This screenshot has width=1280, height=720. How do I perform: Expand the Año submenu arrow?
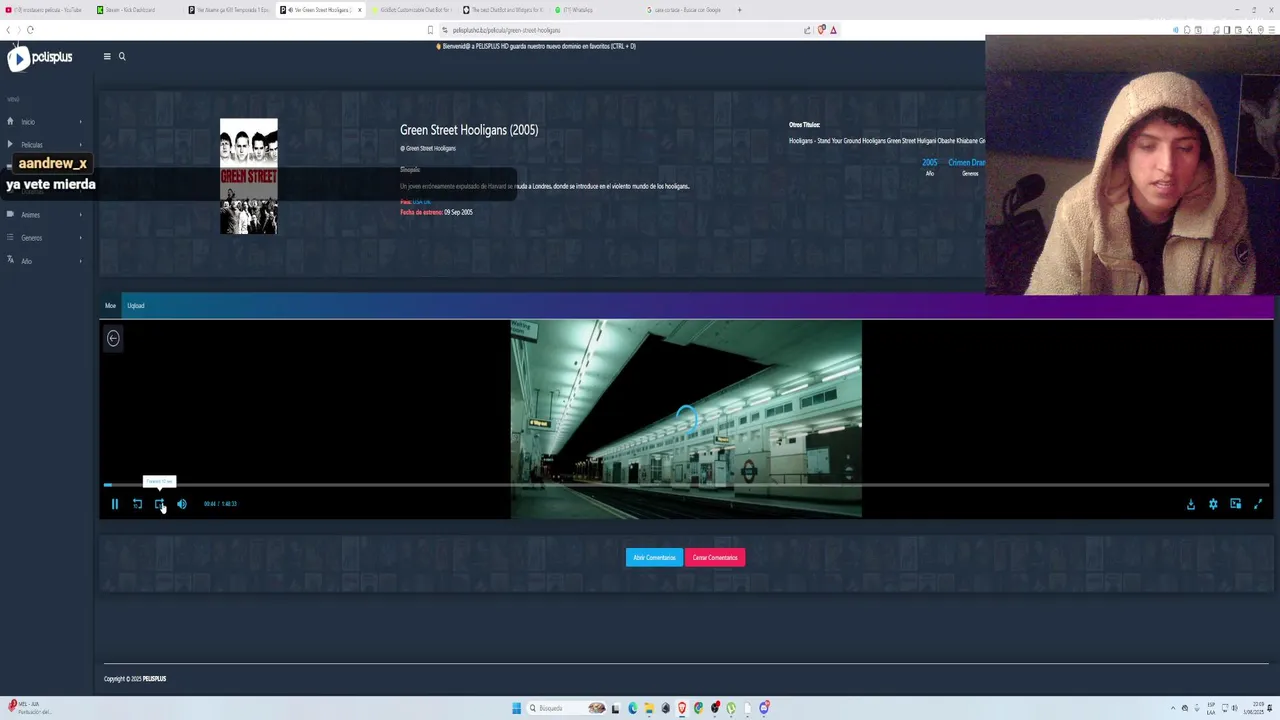80,261
